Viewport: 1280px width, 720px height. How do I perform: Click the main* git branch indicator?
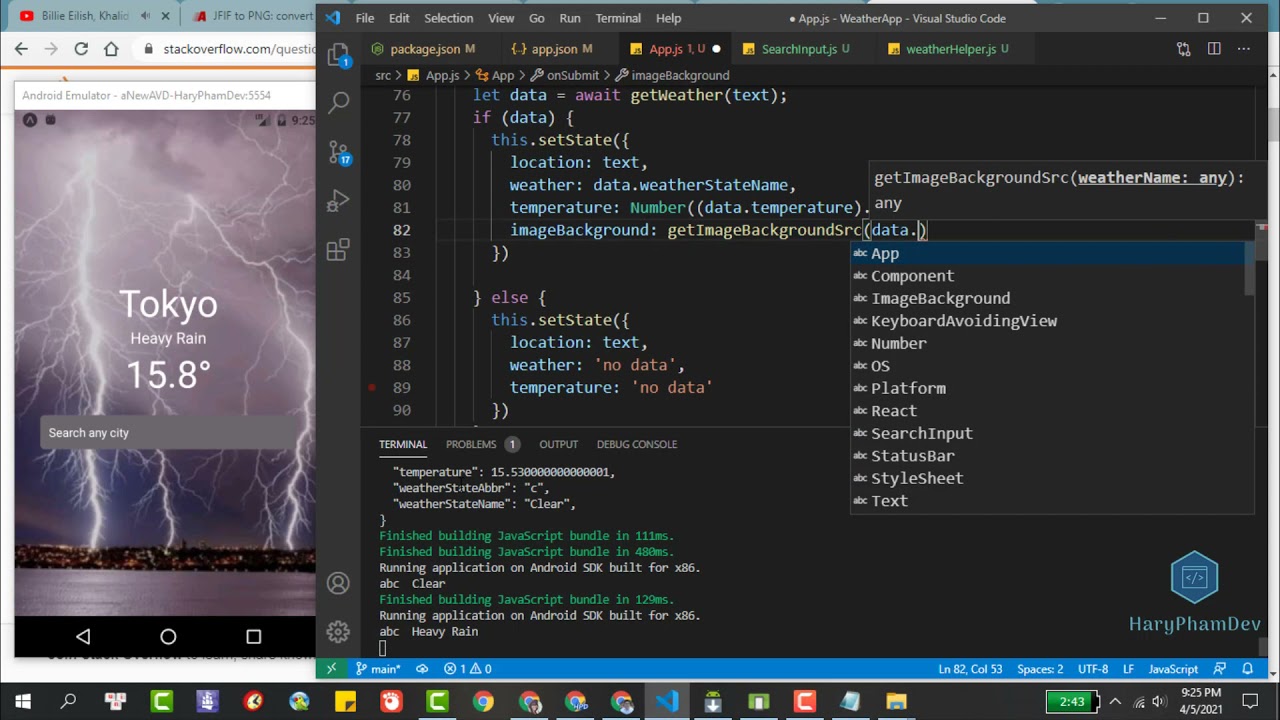tap(378, 669)
